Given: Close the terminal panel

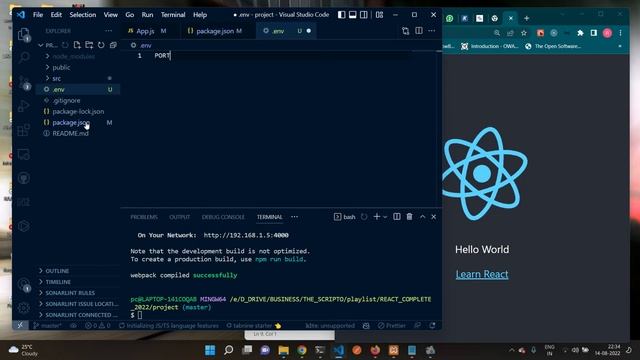Looking at the screenshot, I should 433,217.
